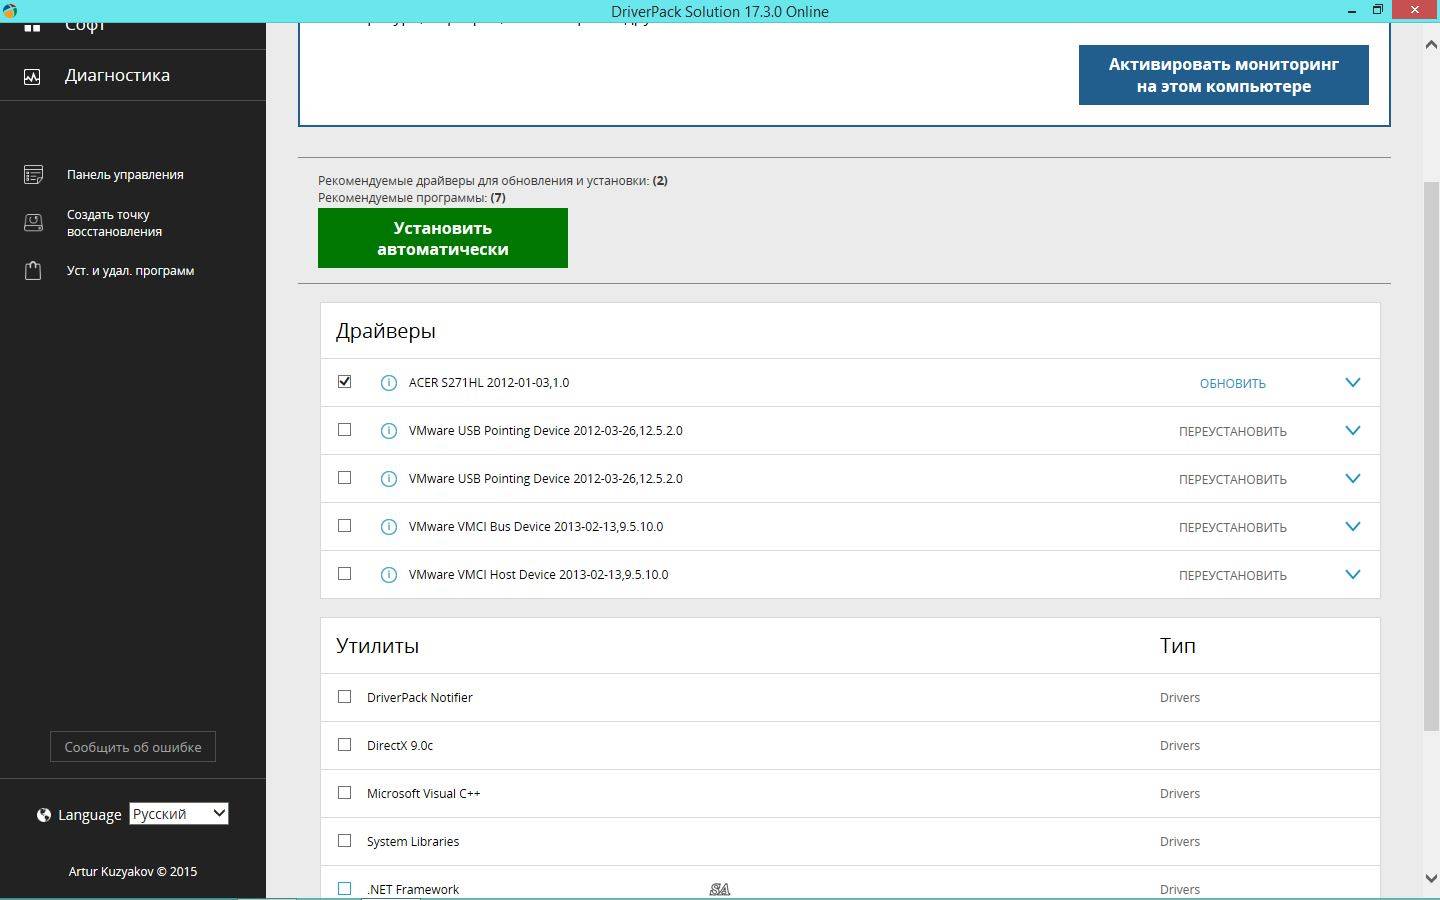Click info icon for first VMware USB Pointing Device
The image size is (1440, 900).
pos(389,431)
